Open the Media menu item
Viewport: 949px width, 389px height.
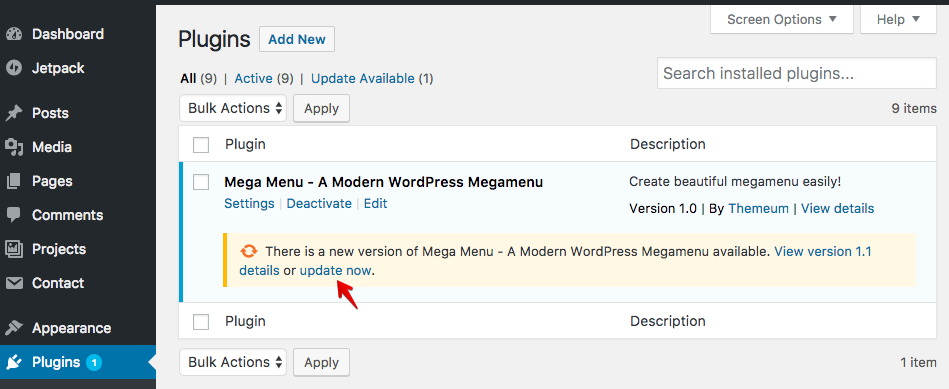click(x=77, y=147)
